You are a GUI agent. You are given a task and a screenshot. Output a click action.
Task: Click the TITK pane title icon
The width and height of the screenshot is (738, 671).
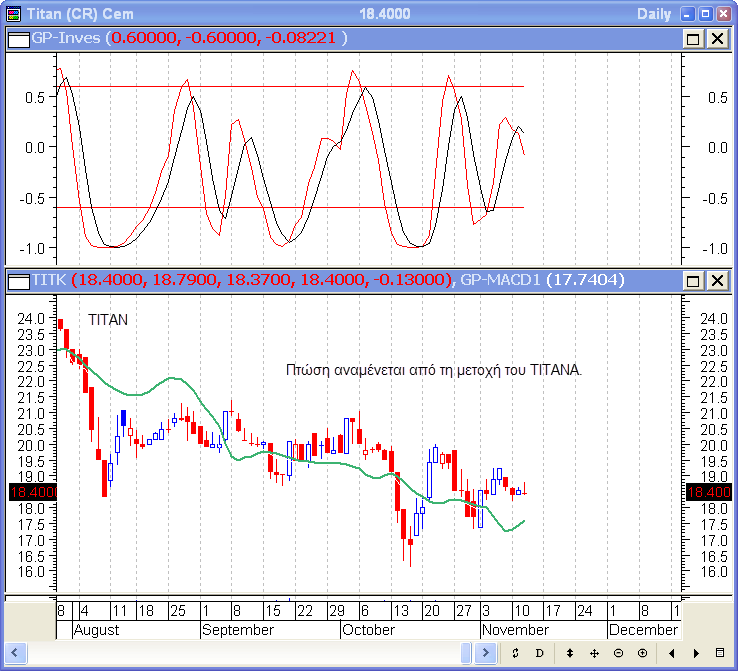click(x=18, y=281)
